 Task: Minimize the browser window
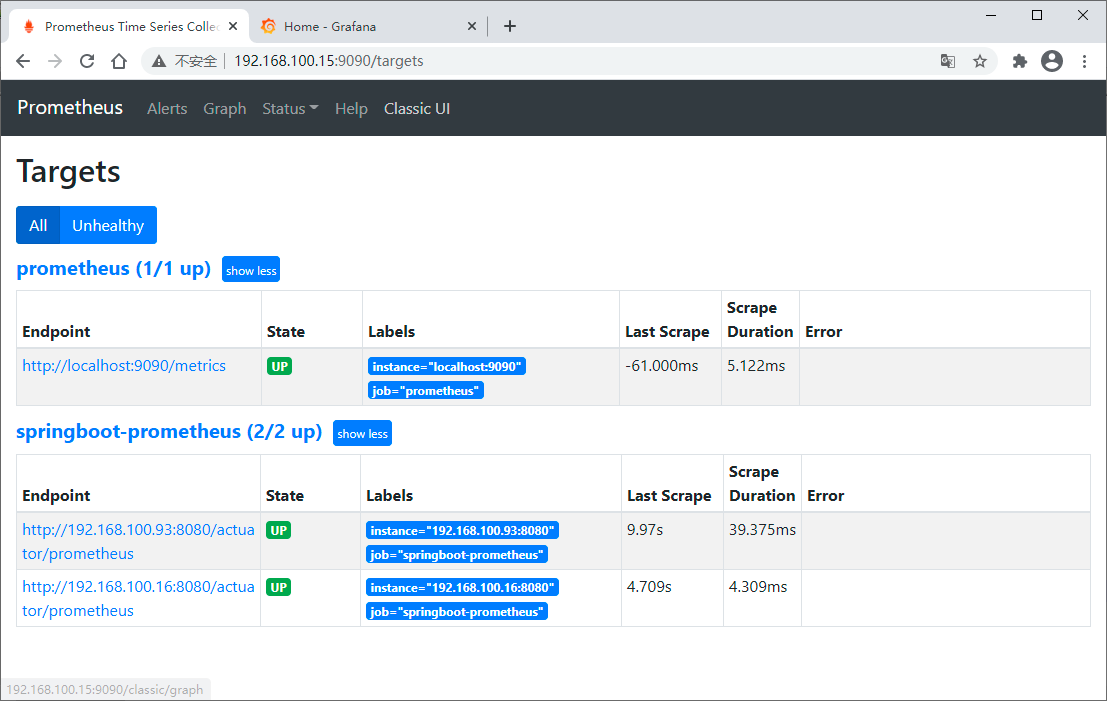(x=991, y=15)
